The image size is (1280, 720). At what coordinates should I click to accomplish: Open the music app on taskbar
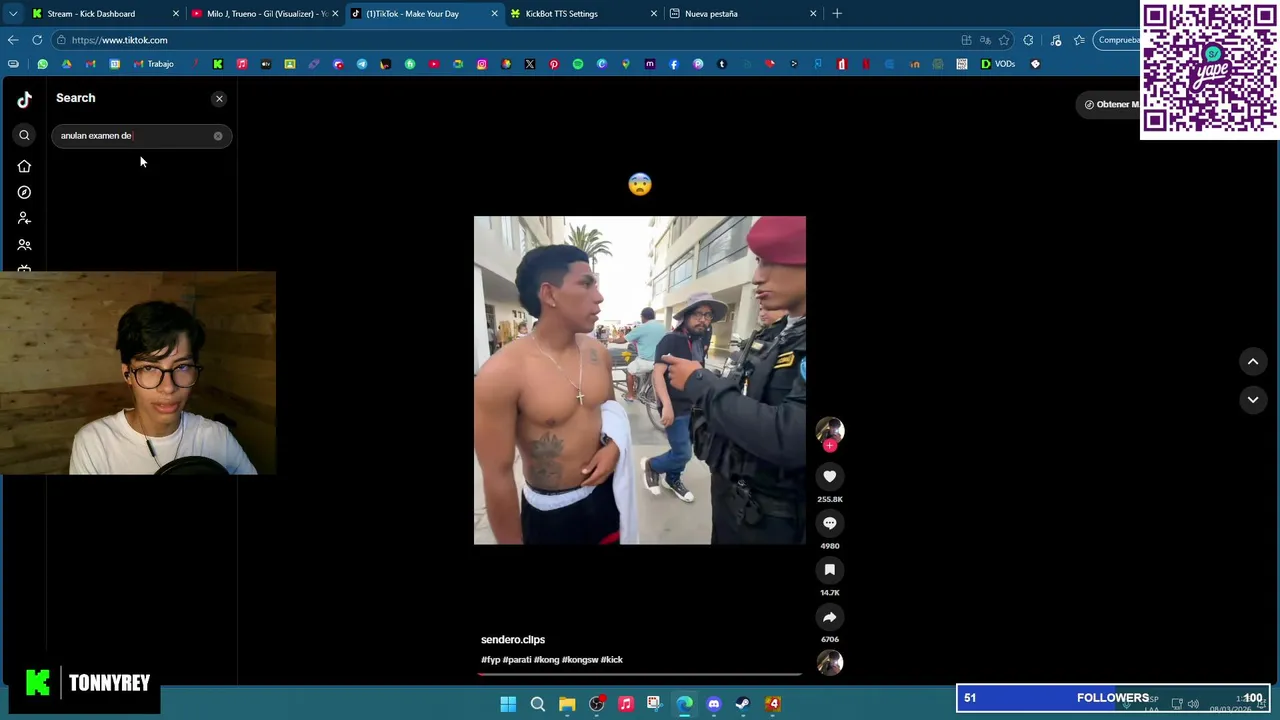tap(626, 704)
